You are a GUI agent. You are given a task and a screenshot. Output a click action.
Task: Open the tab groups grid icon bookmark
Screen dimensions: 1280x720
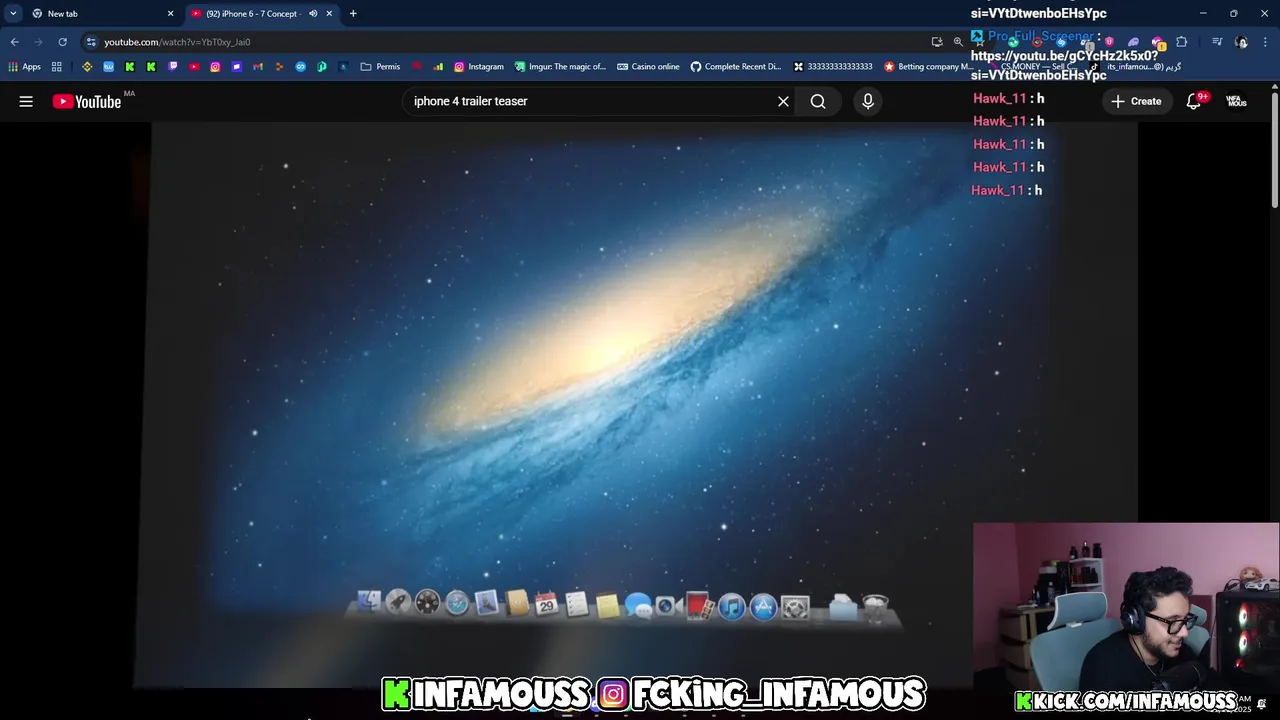click(x=57, y=67)
